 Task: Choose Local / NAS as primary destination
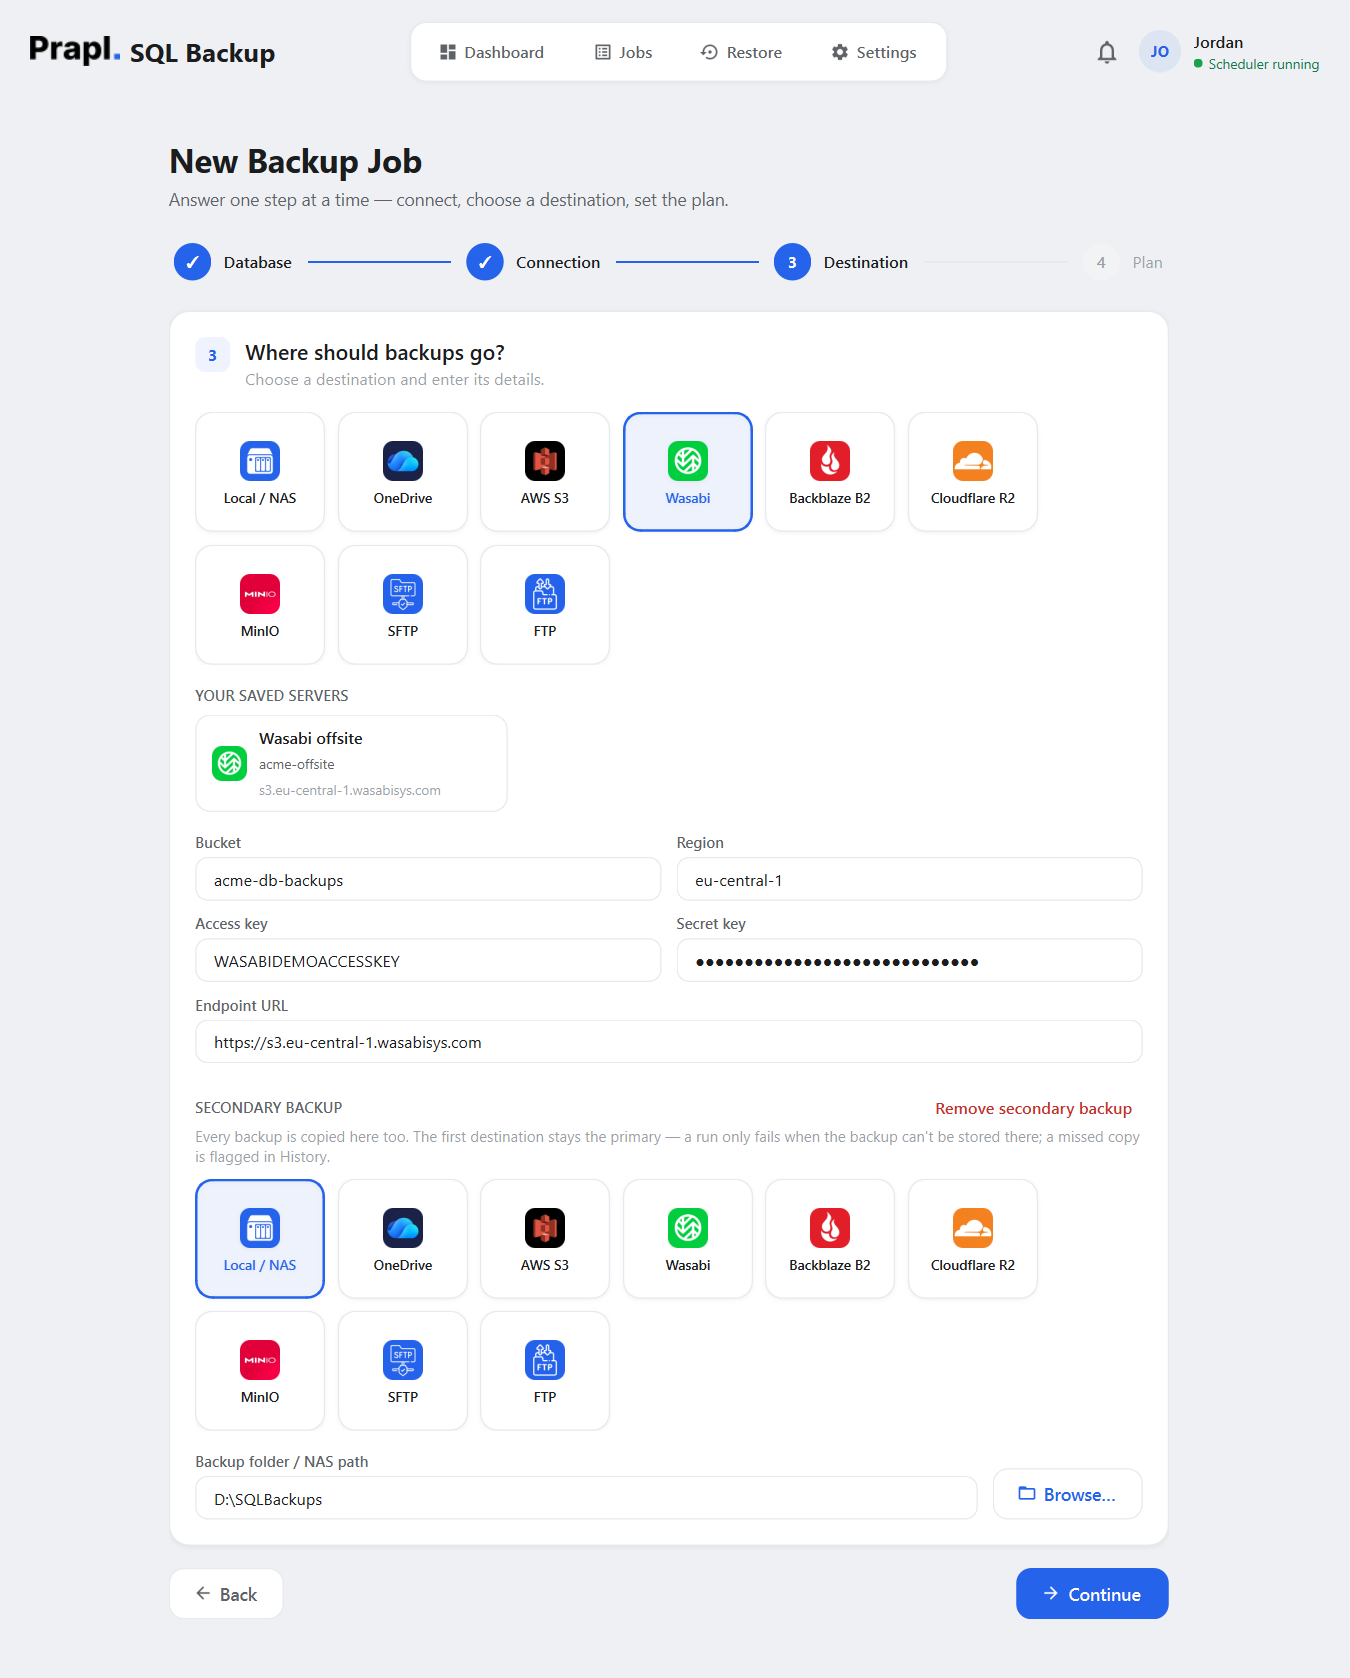(260, 472)
